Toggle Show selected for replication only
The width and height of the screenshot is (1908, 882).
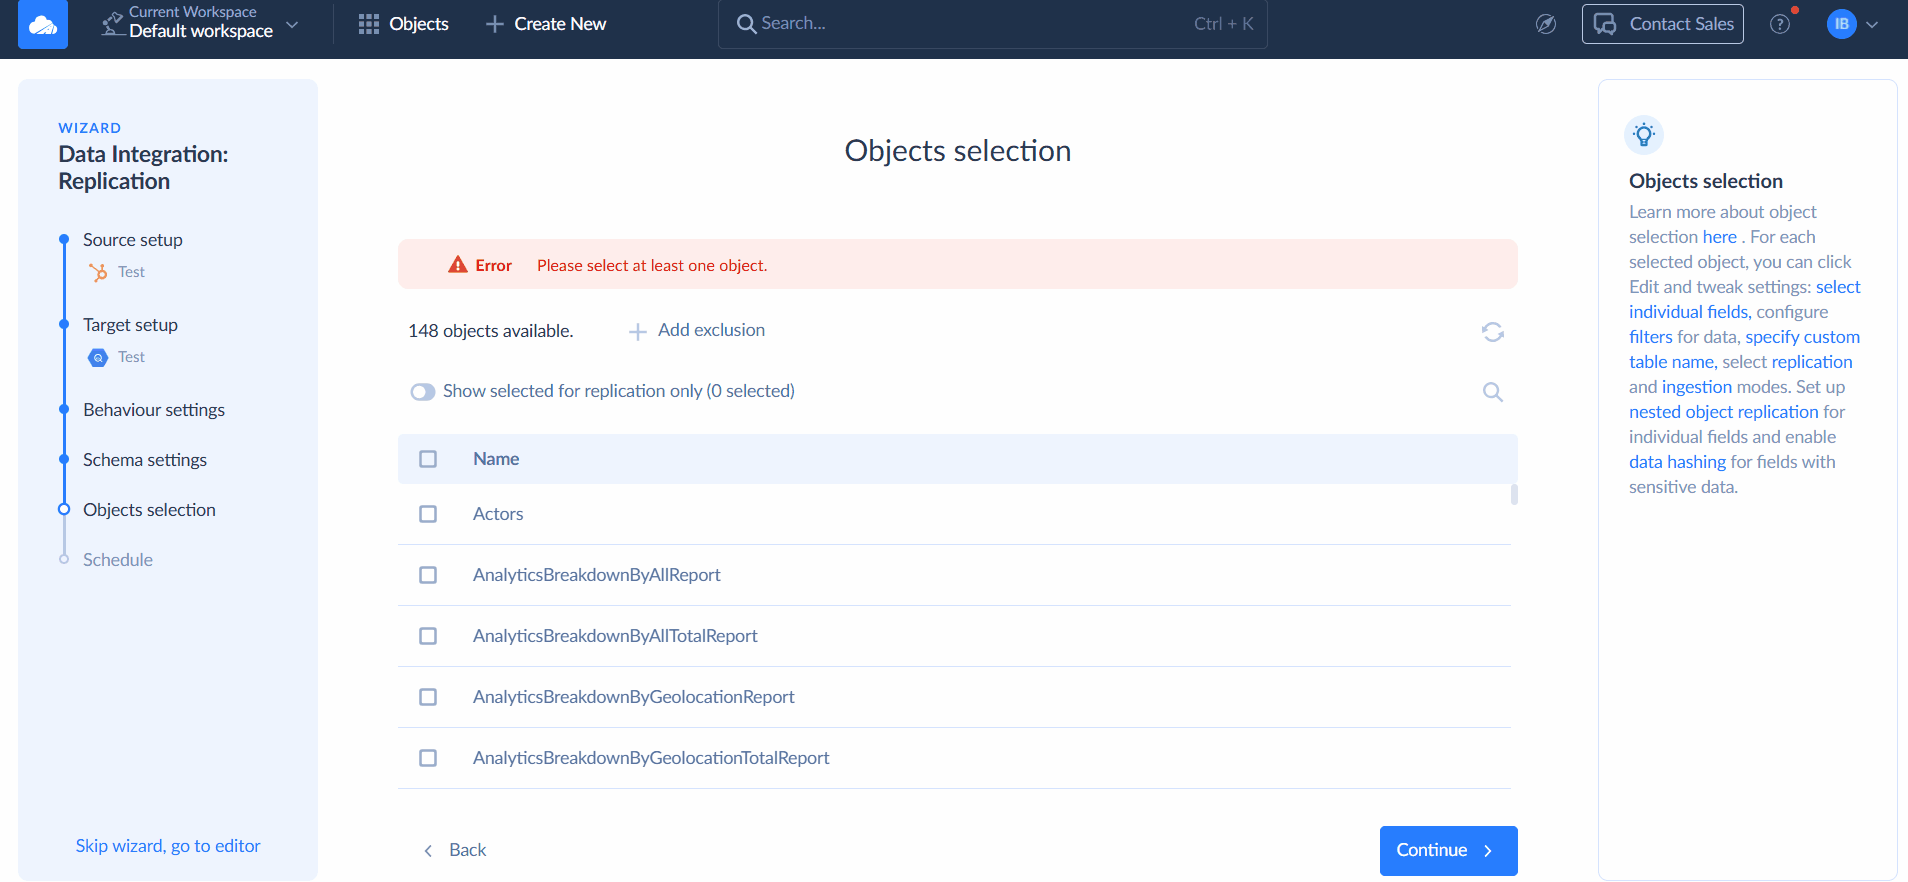pyautogui.click(x=423, y=392)
